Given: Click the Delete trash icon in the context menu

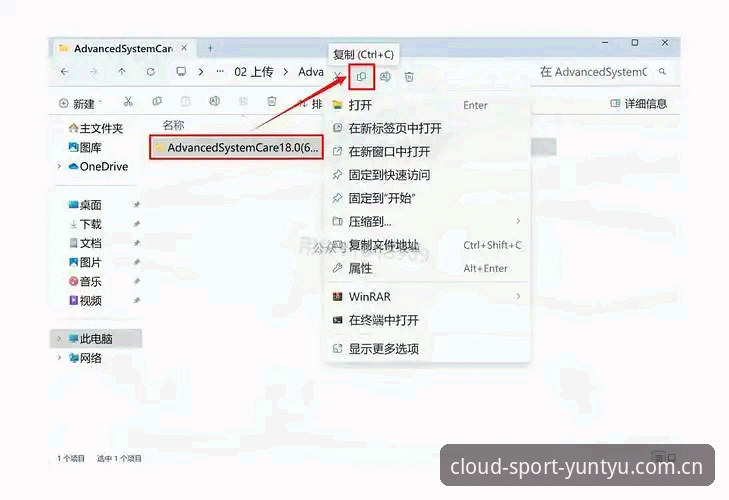Looking at the screenshot, I should tap(409, 77).
